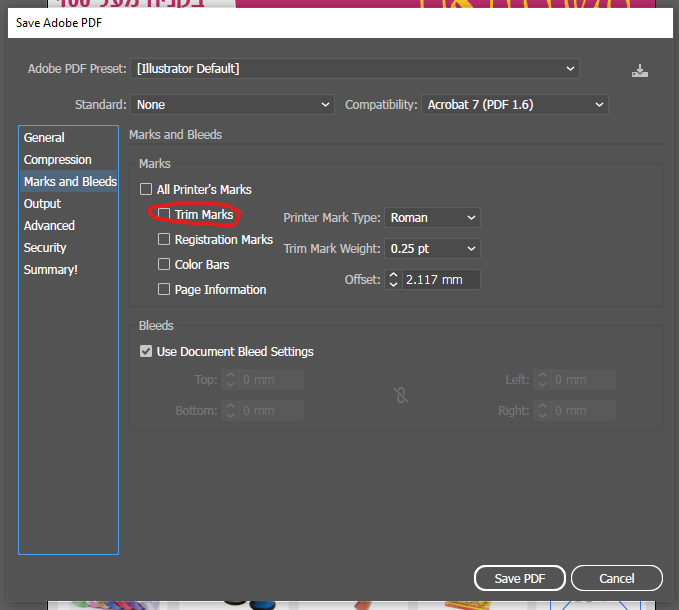Image resolution: width=679 pixels, height=610 pixels.
Task: Click the Left bleed field
Action: pos(583,380)
